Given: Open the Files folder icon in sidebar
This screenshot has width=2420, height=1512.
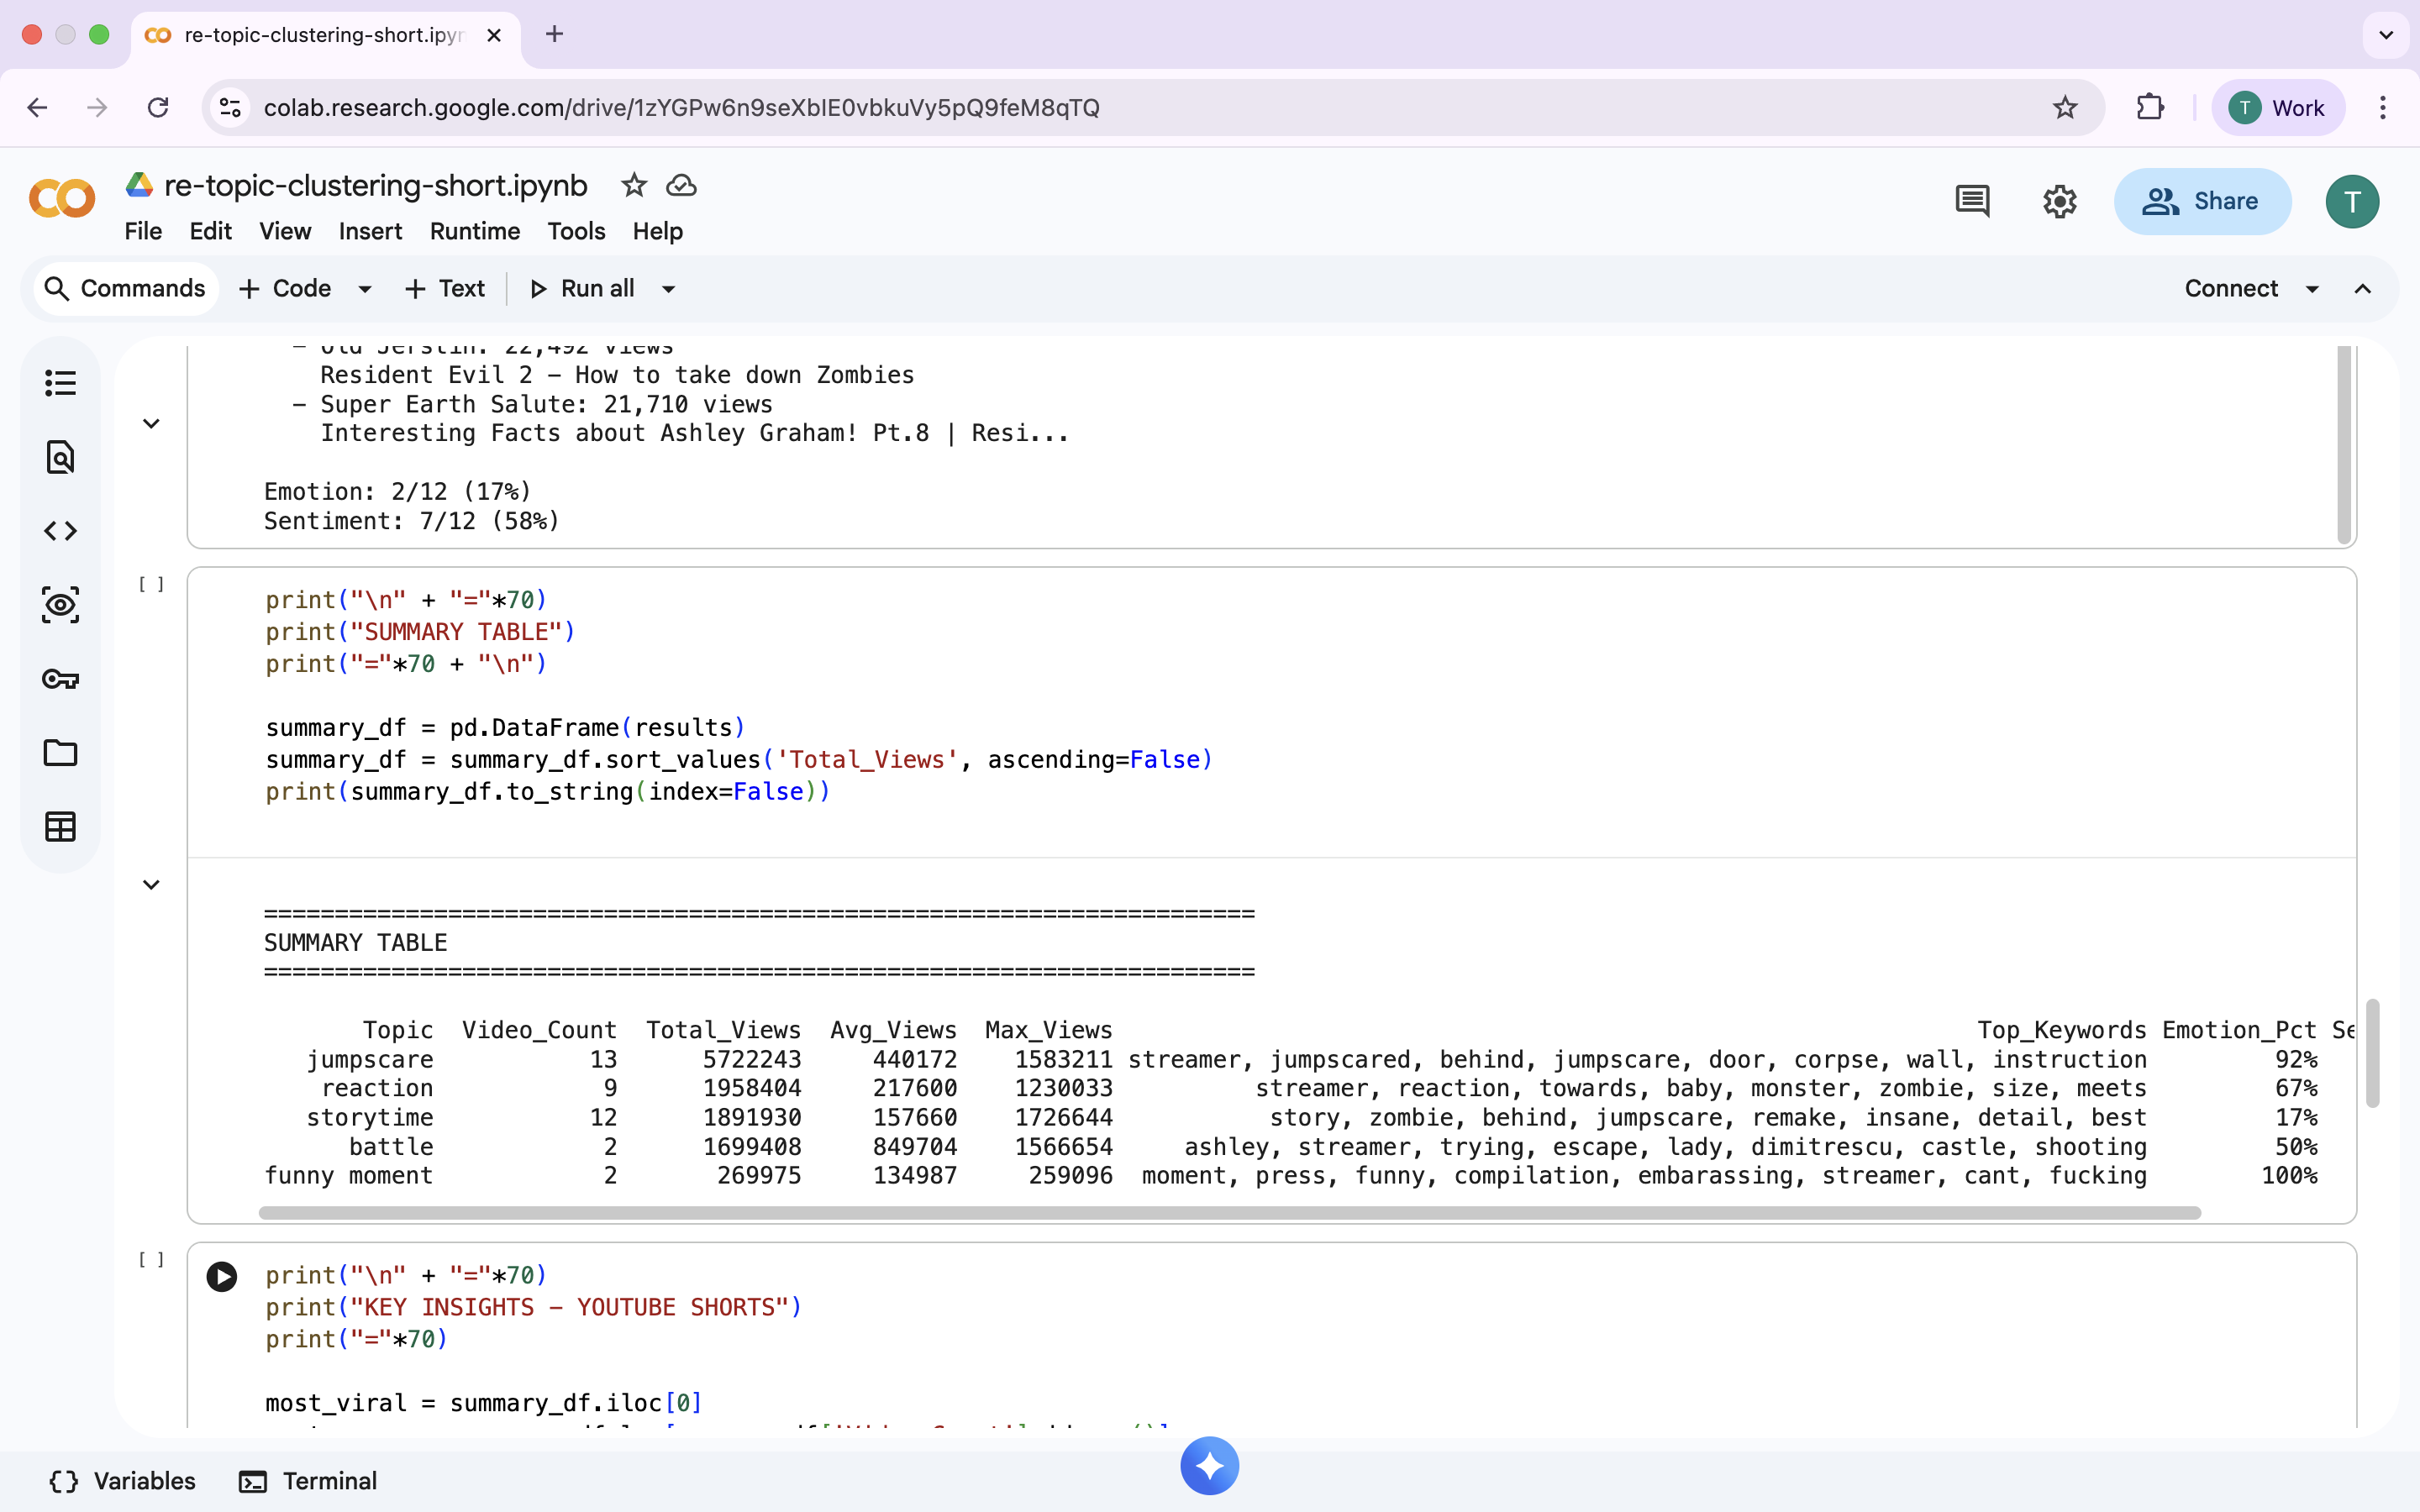Looking at the screenshot, I should [60, 753].
